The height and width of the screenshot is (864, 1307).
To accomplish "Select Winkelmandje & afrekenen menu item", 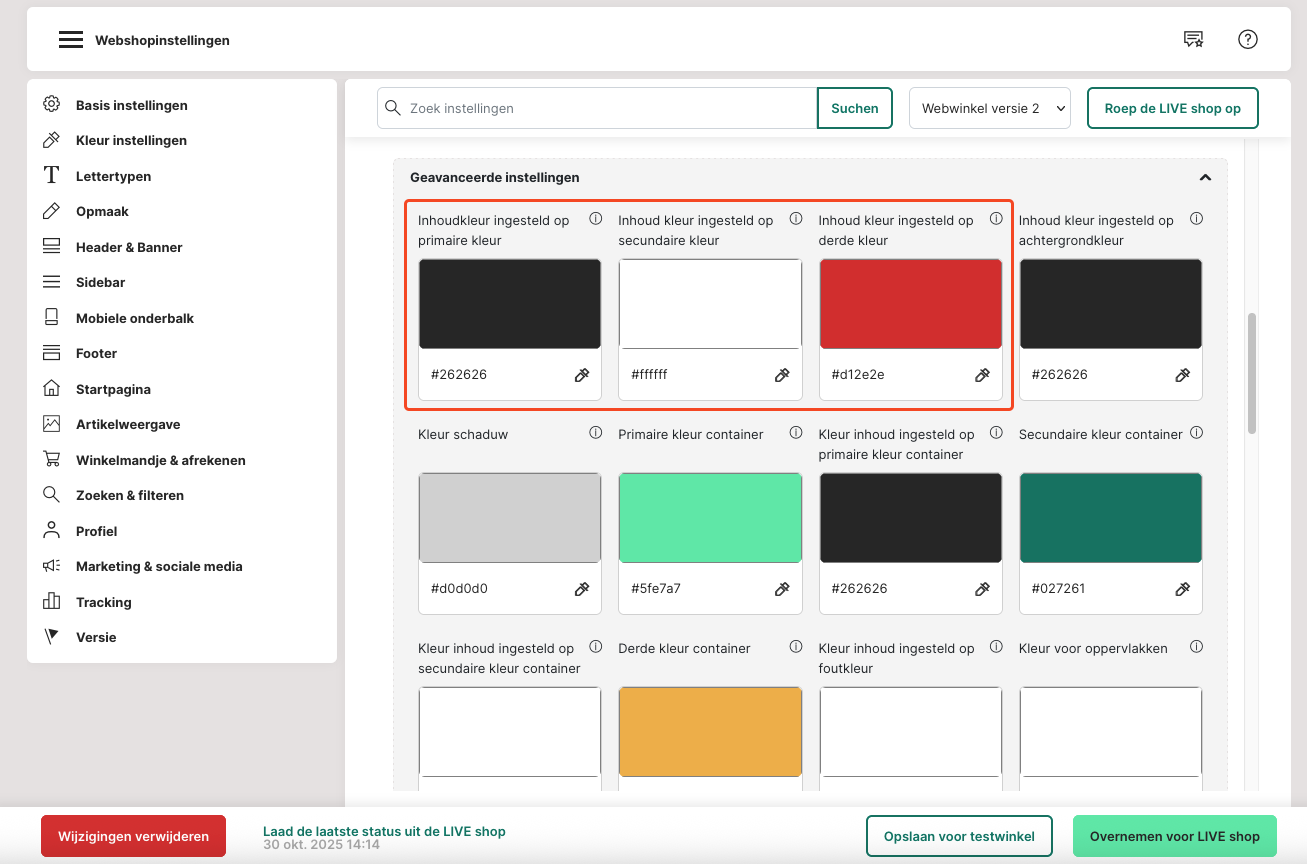I will 160,460.
